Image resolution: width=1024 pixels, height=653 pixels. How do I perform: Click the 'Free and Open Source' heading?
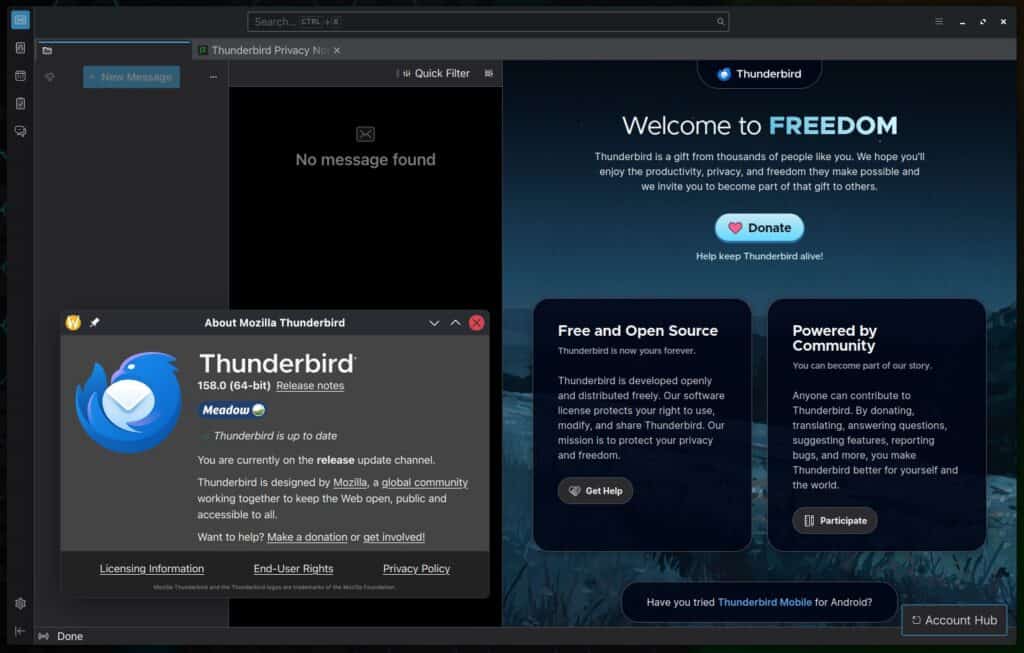pyautogui.click(x=637, y=331)
